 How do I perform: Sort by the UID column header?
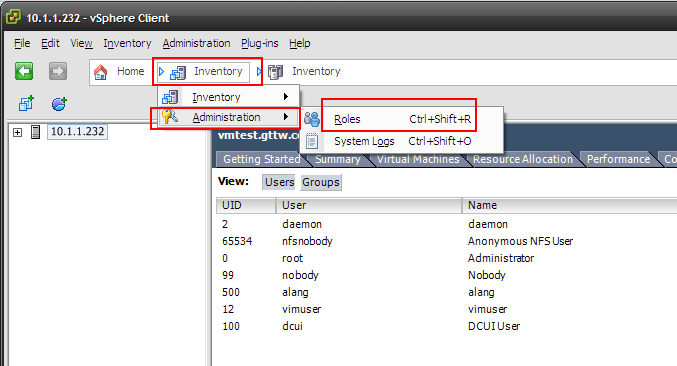tap(246, 205)
